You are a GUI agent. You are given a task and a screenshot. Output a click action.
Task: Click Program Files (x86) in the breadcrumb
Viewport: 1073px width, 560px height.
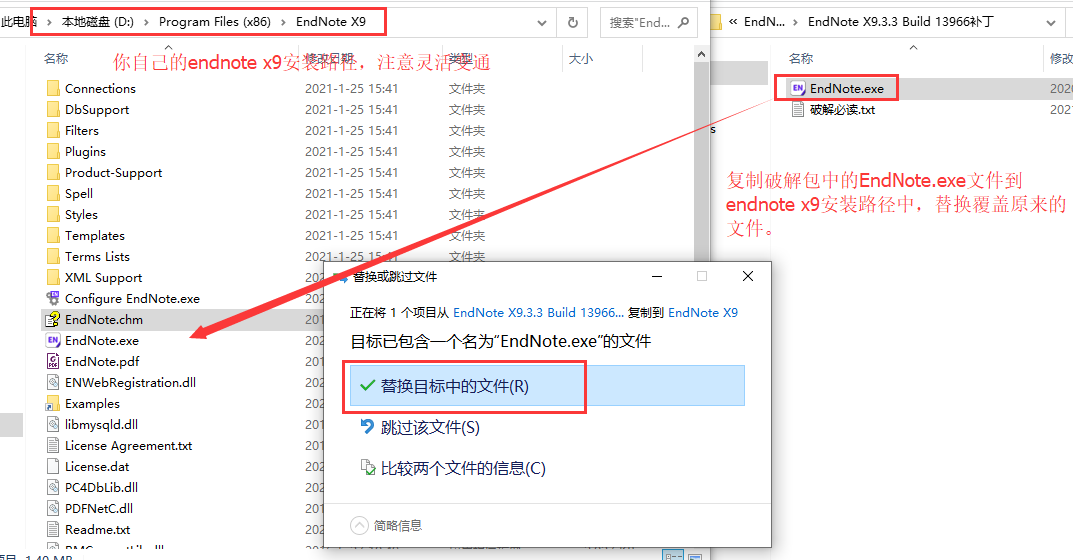tap(215, 22)
